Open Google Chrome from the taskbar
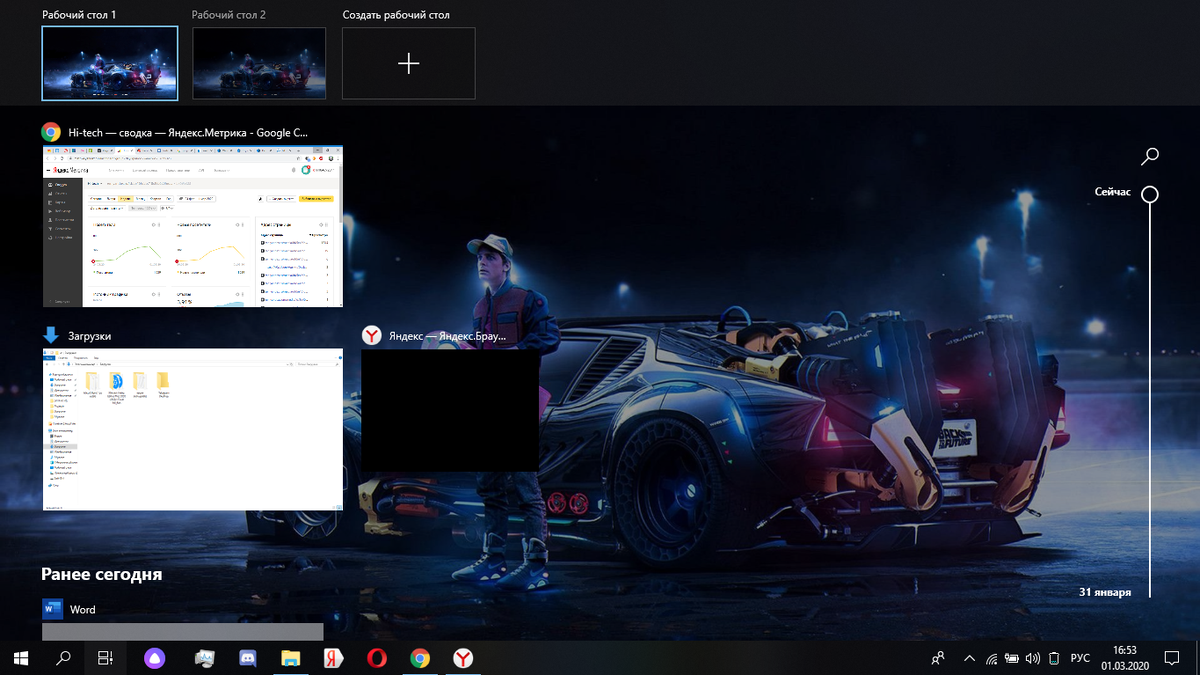Screen dimensions: 1200x675 click(420, 658)
